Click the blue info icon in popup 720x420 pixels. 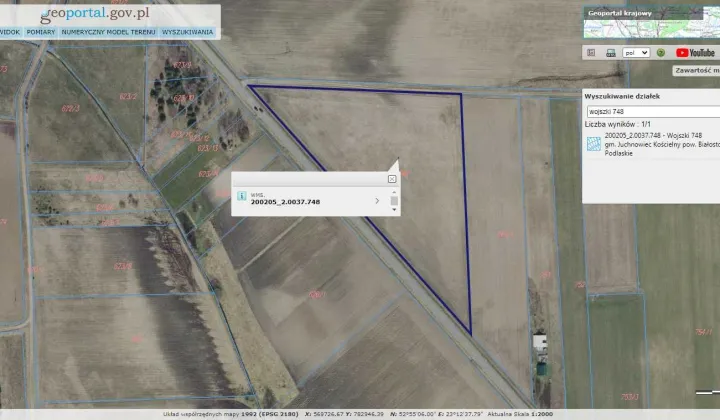coord(242,196)
